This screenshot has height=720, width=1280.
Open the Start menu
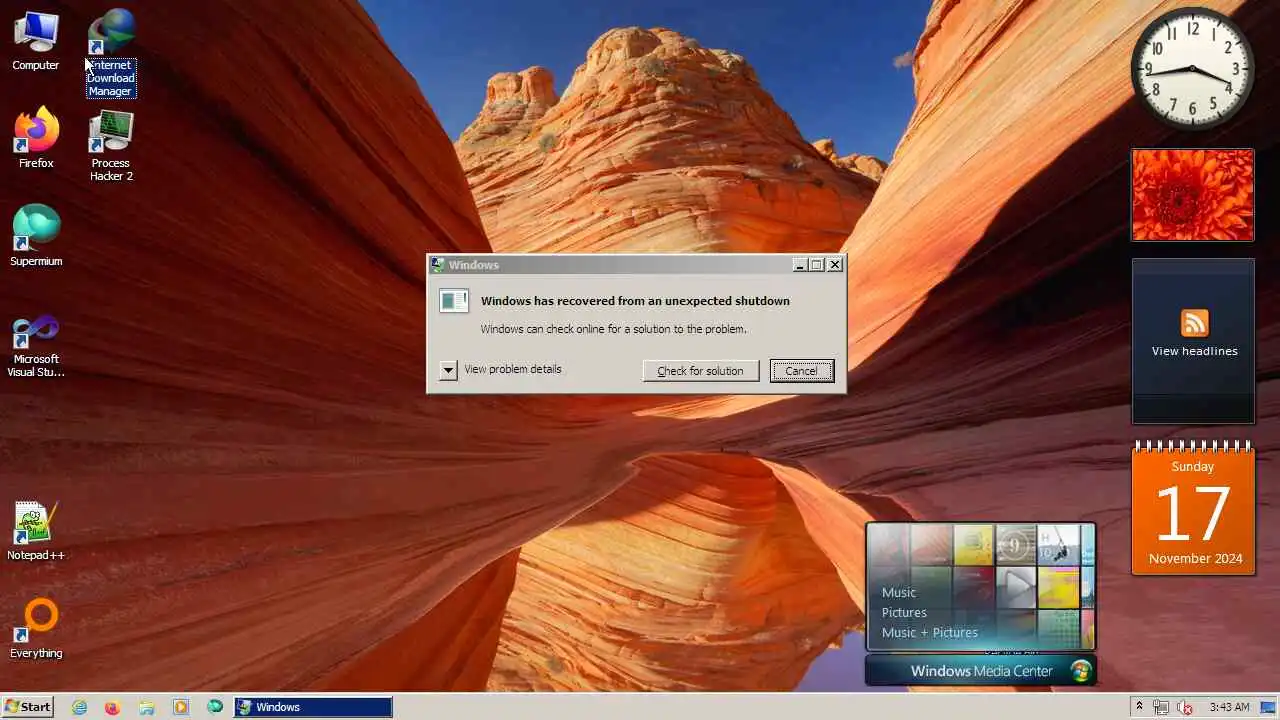click(27, 707)
